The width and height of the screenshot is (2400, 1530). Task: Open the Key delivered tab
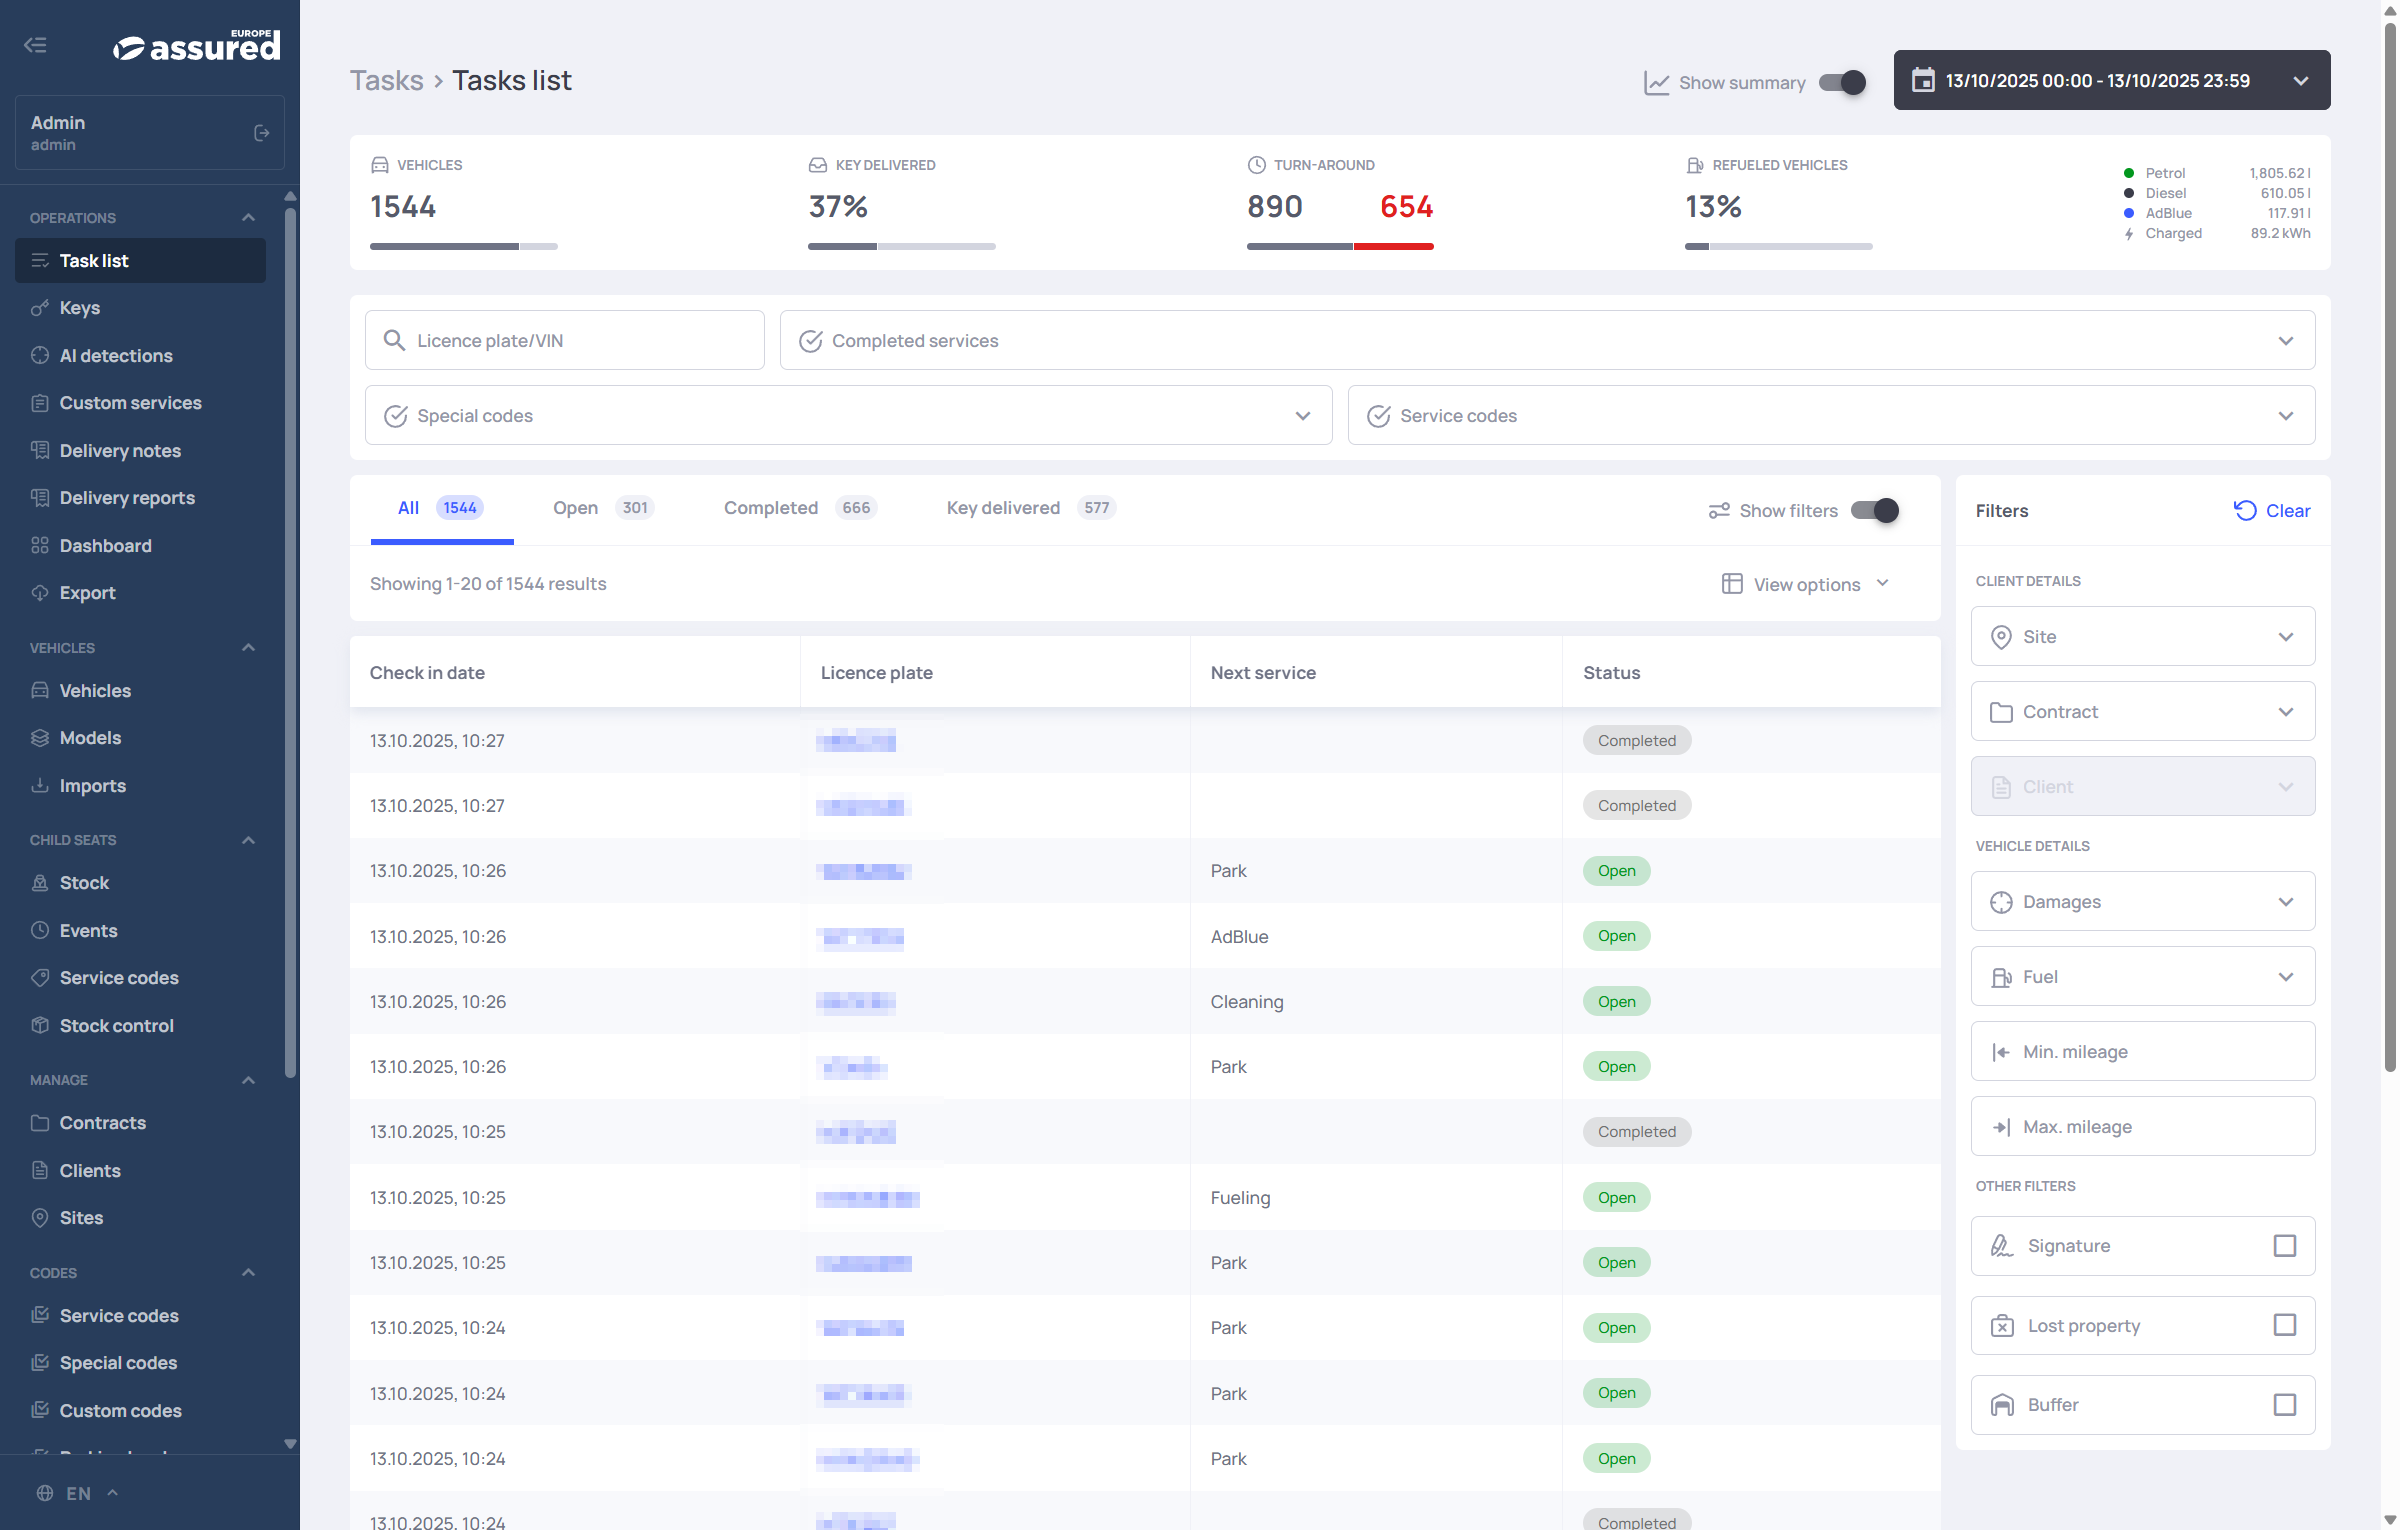(x=1002, y=508)
